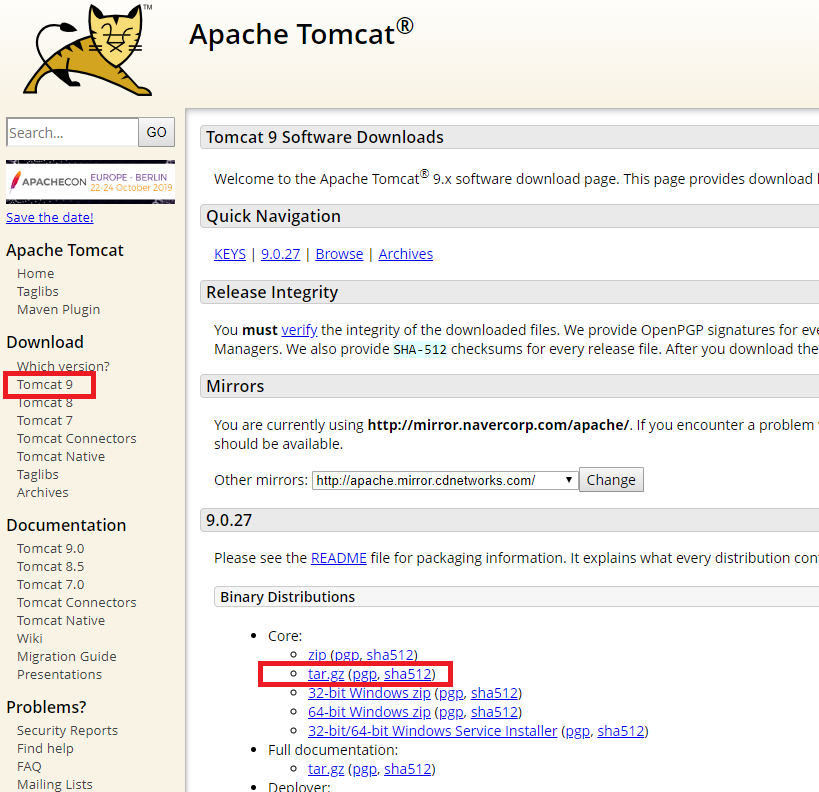Open the Migration Guide link
819x792 pixels.
point(67,657)
